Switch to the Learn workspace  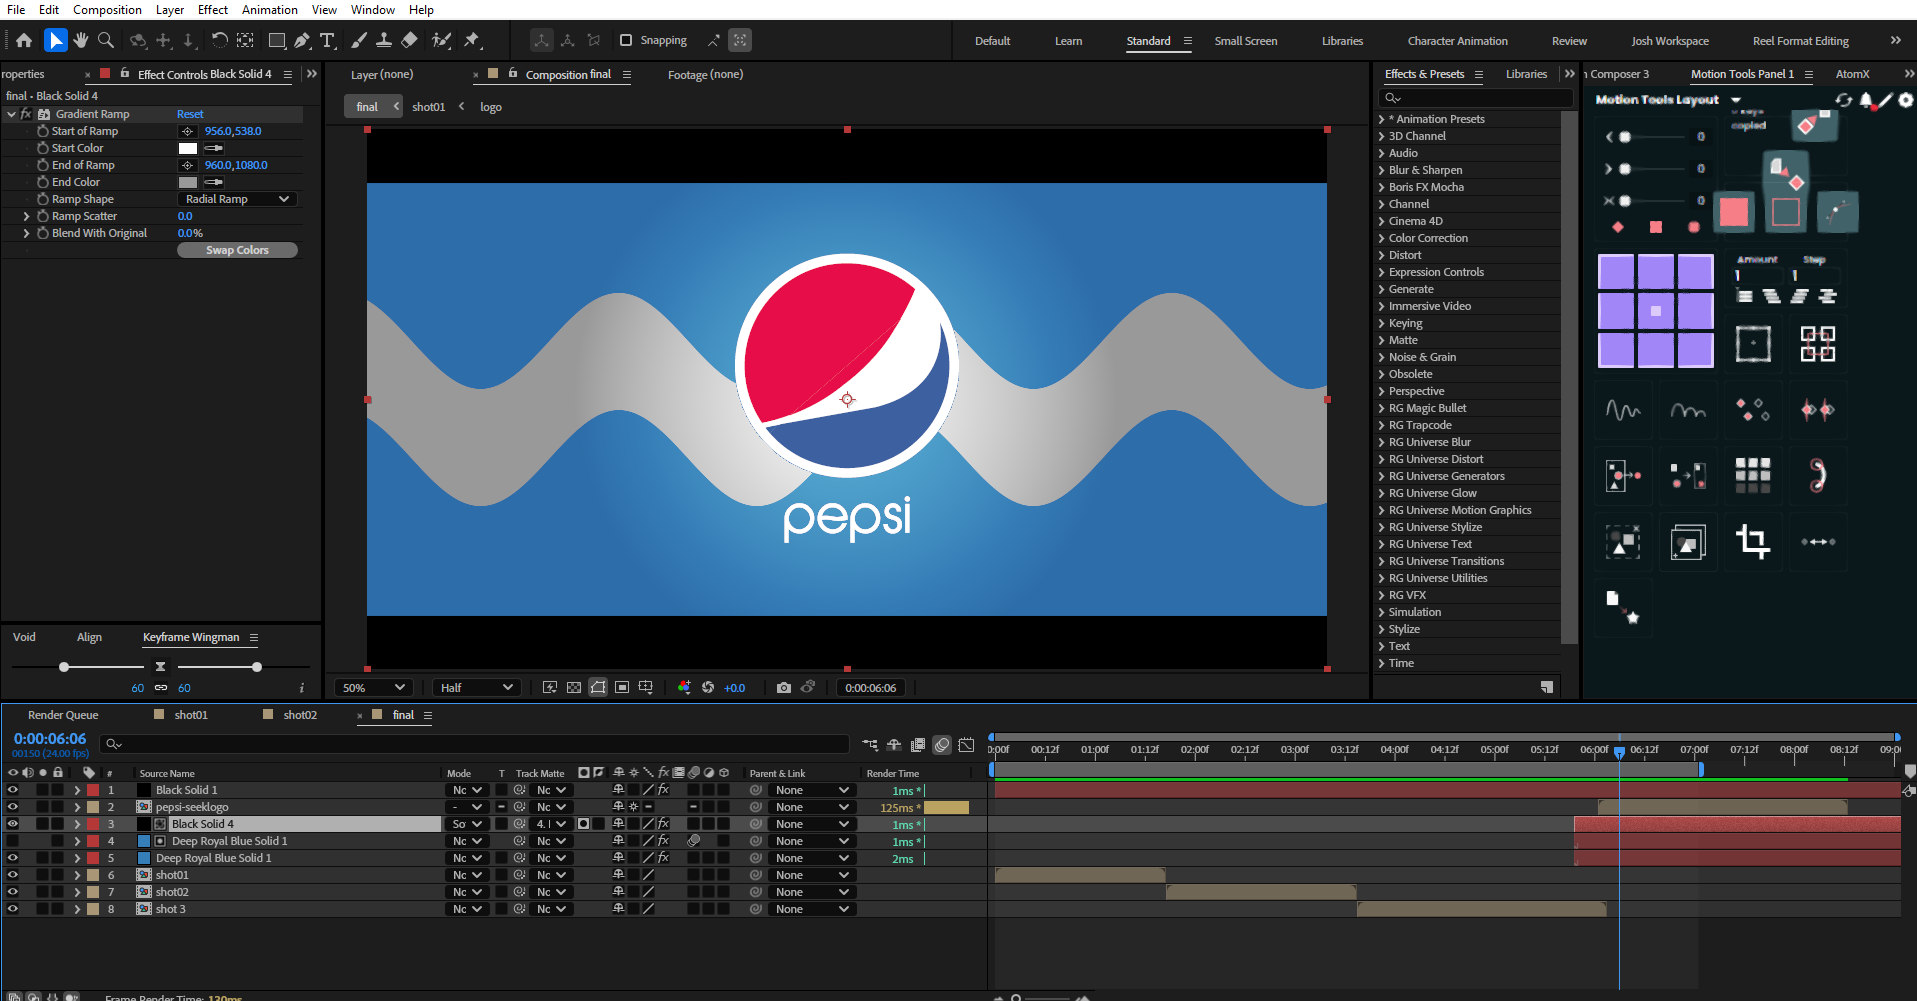(1068, 41)
